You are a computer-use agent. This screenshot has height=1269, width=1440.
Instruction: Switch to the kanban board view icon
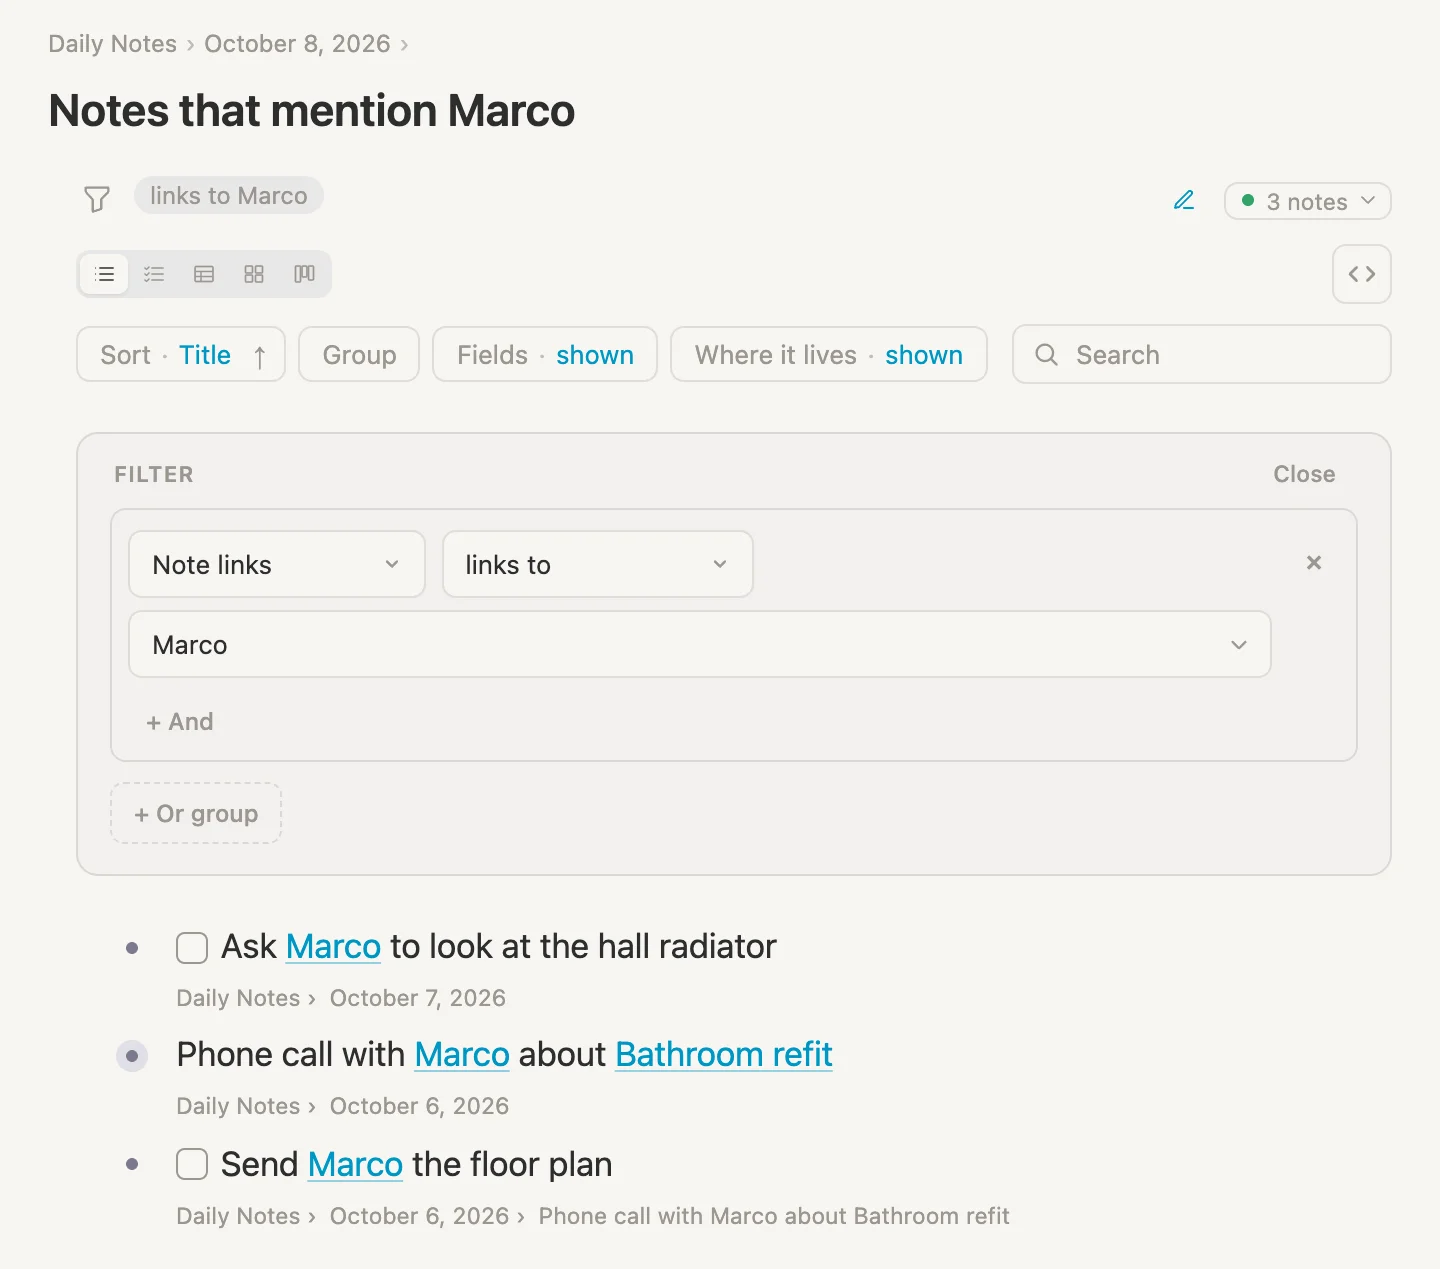click(x=304, y=274)
